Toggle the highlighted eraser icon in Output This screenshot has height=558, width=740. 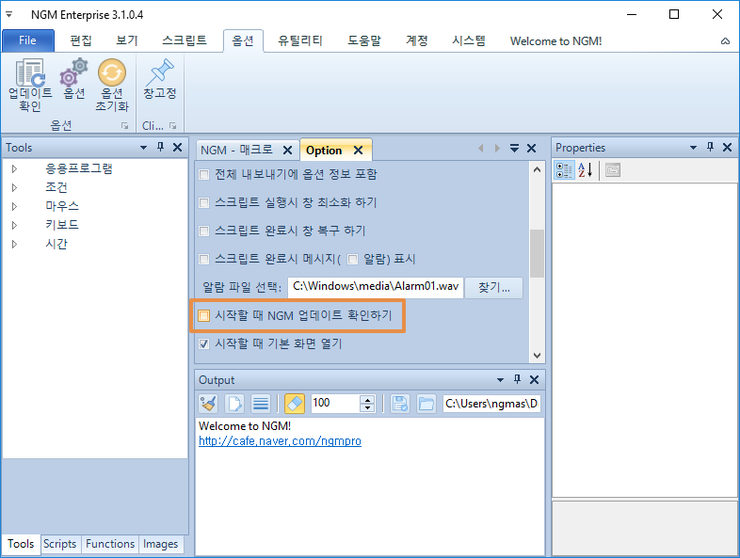(294, 404)
